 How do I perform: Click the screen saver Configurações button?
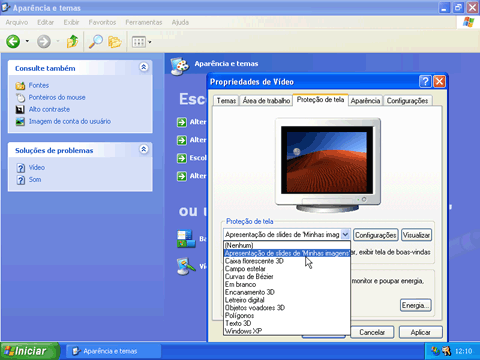click(x=376, y=235)
